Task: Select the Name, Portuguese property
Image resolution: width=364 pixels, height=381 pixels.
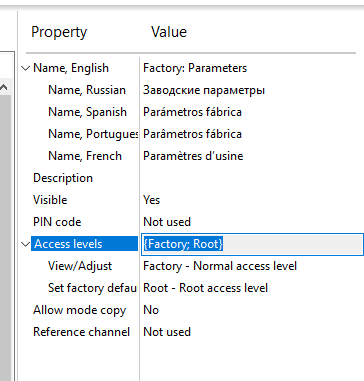Action: (93, 134)
